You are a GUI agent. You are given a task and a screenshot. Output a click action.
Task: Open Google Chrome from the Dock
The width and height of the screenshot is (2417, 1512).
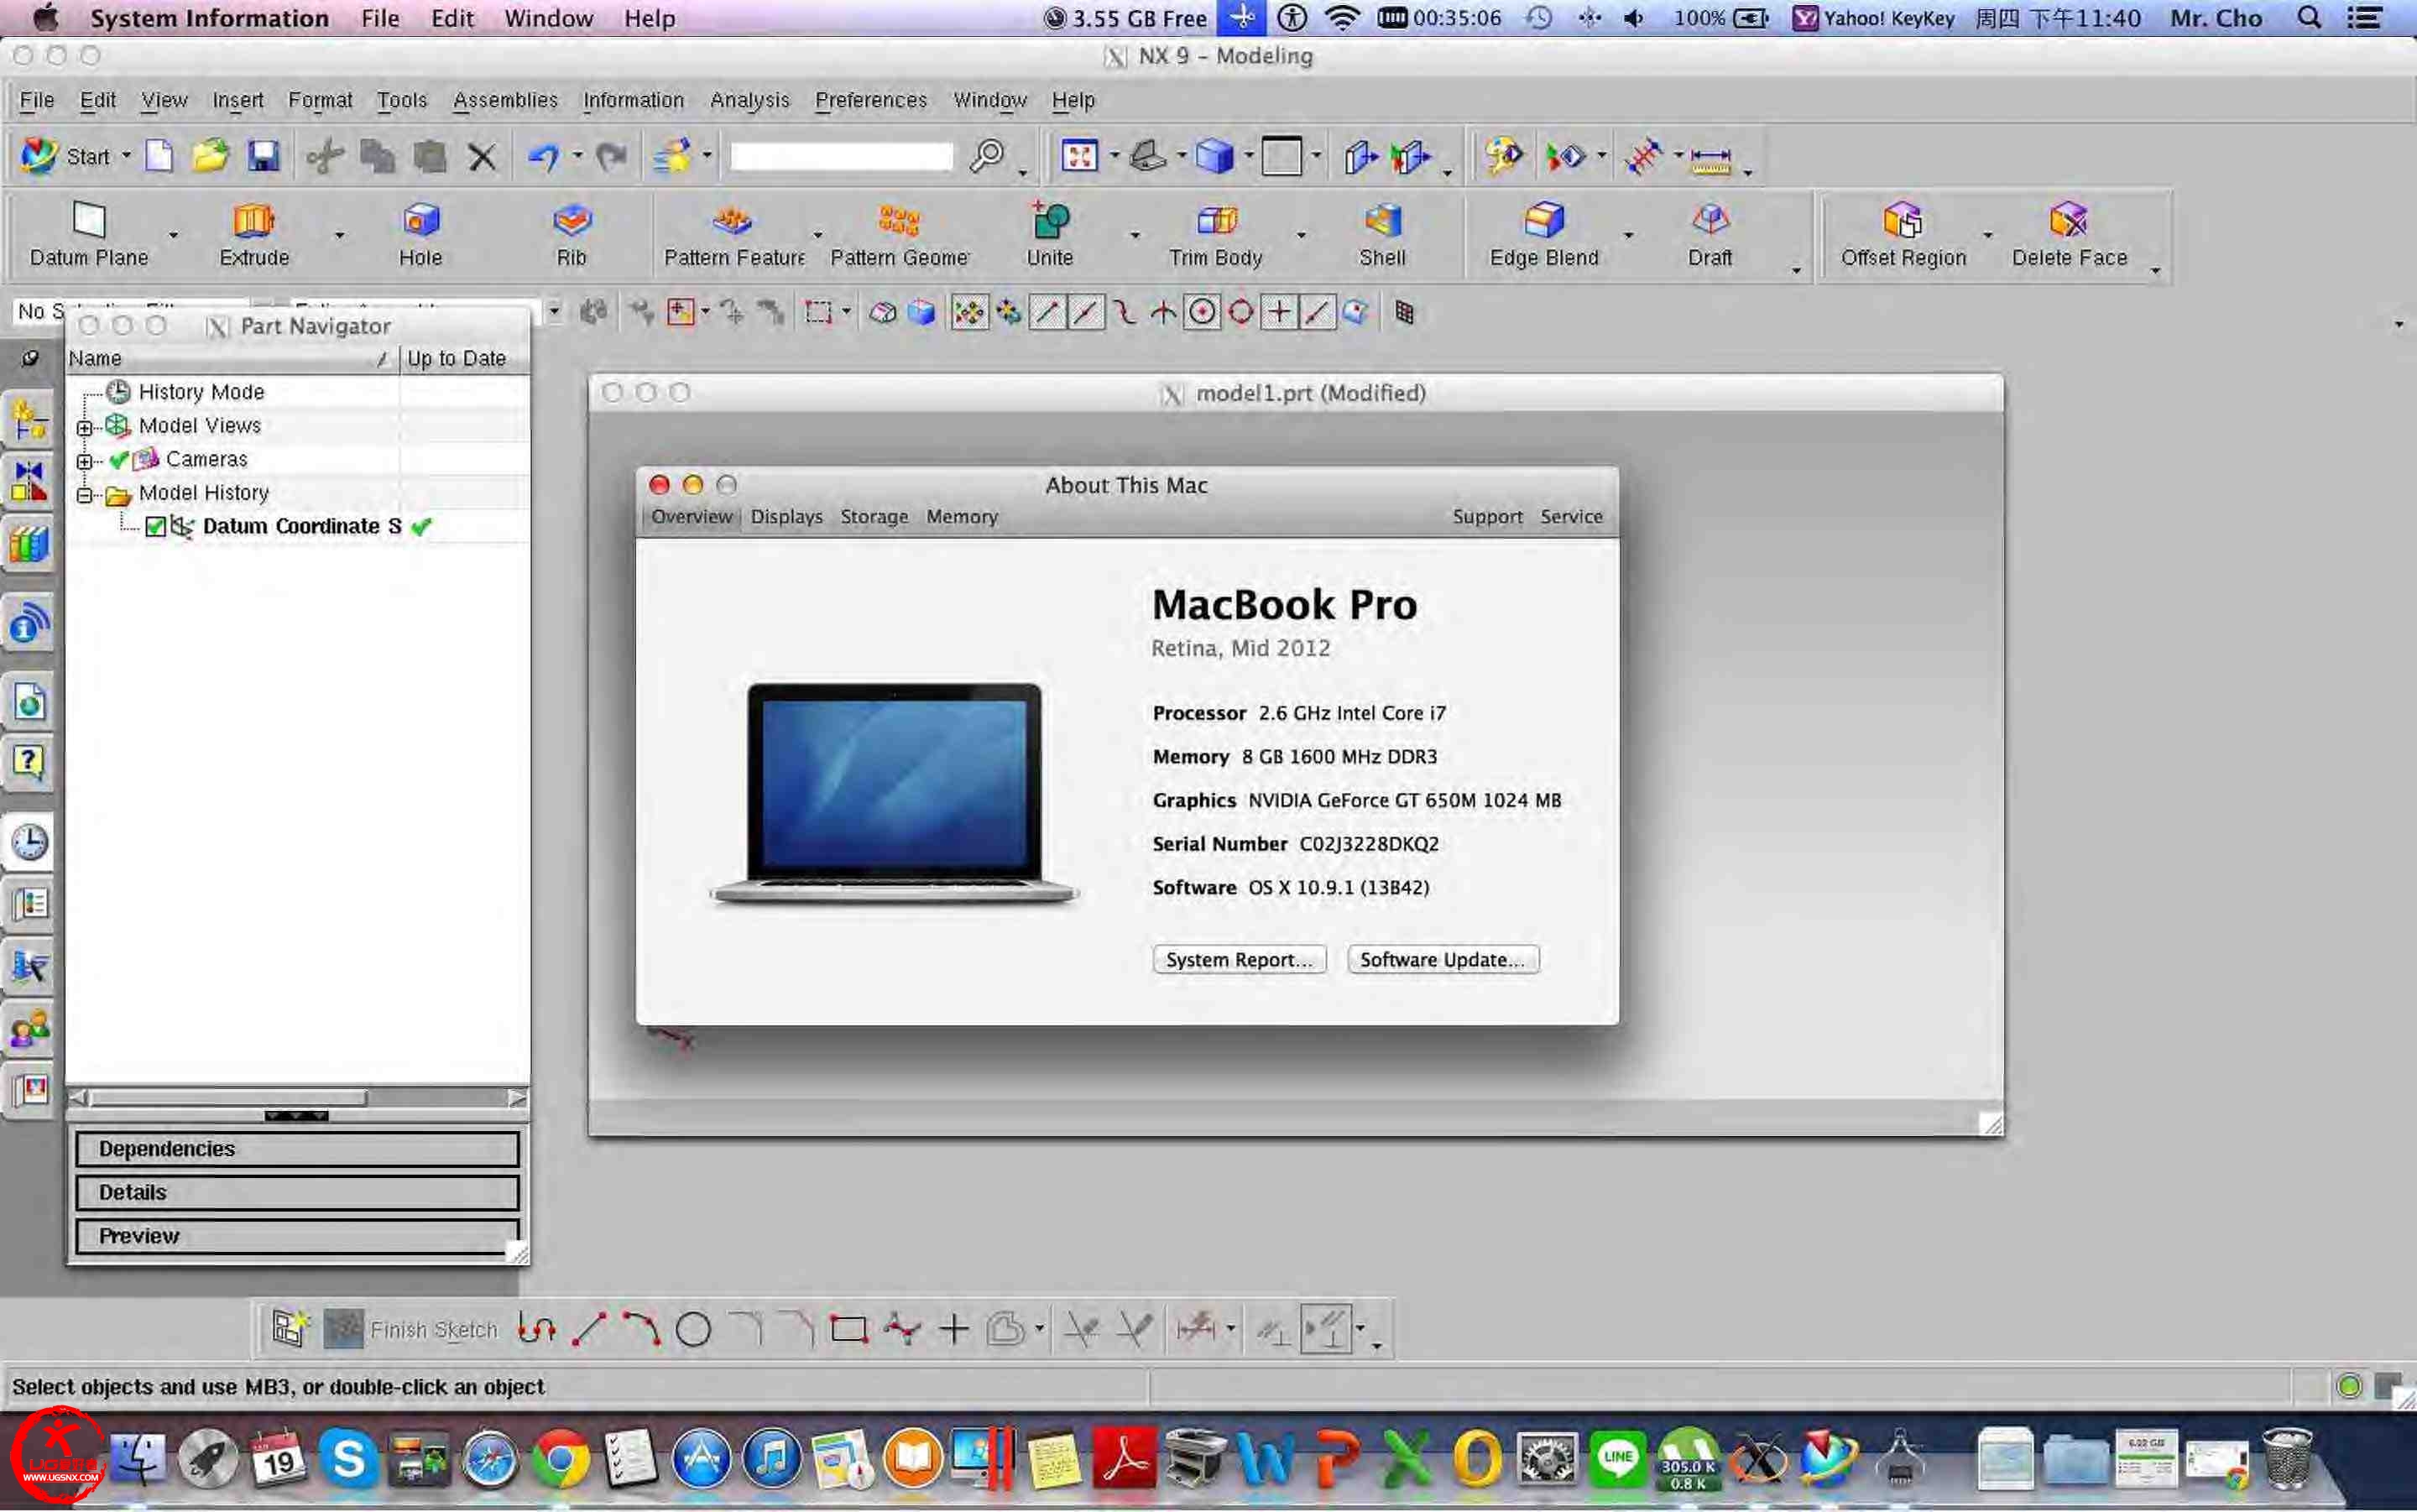click(x=560, y=1460)
